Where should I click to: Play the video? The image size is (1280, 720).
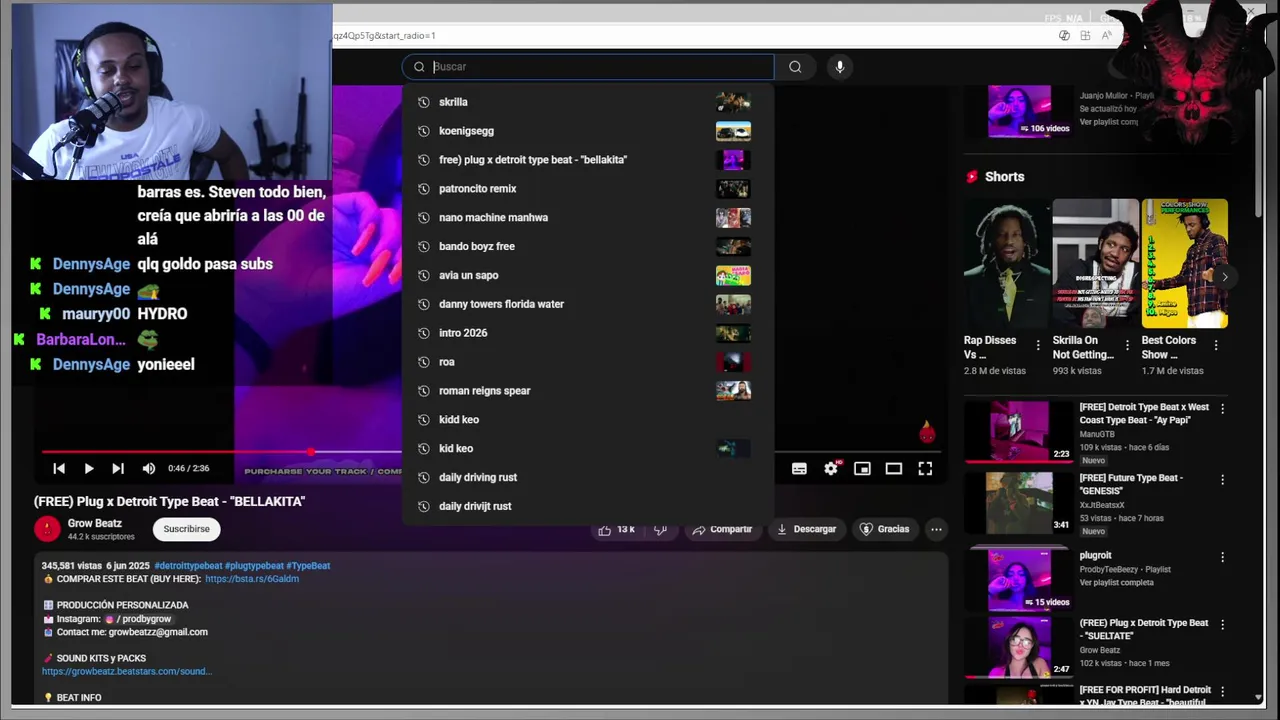pos(88,468)
